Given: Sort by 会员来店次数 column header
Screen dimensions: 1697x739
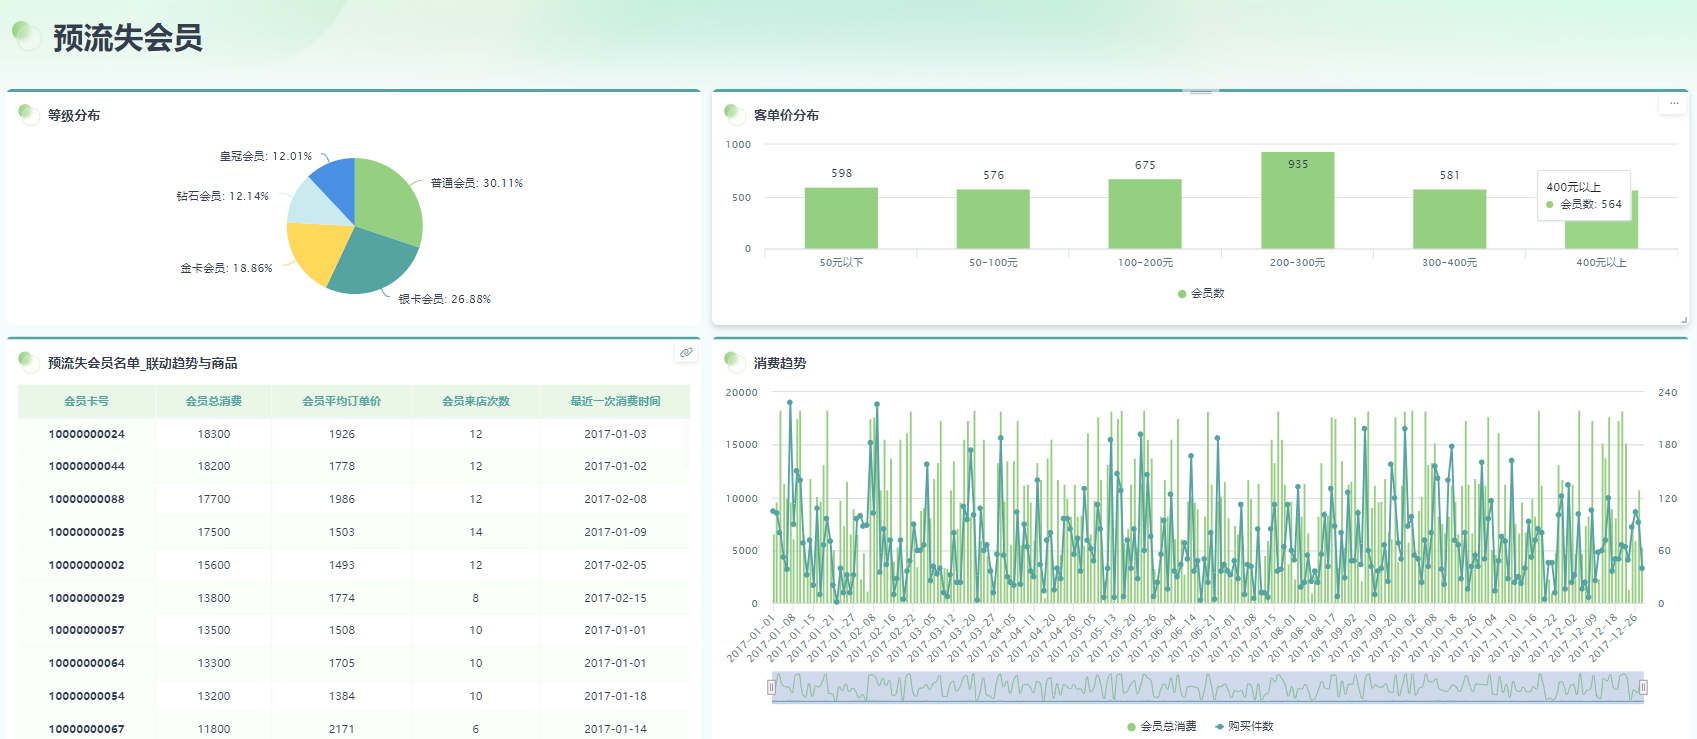Looking at the screenshot, I should [476, 401].
